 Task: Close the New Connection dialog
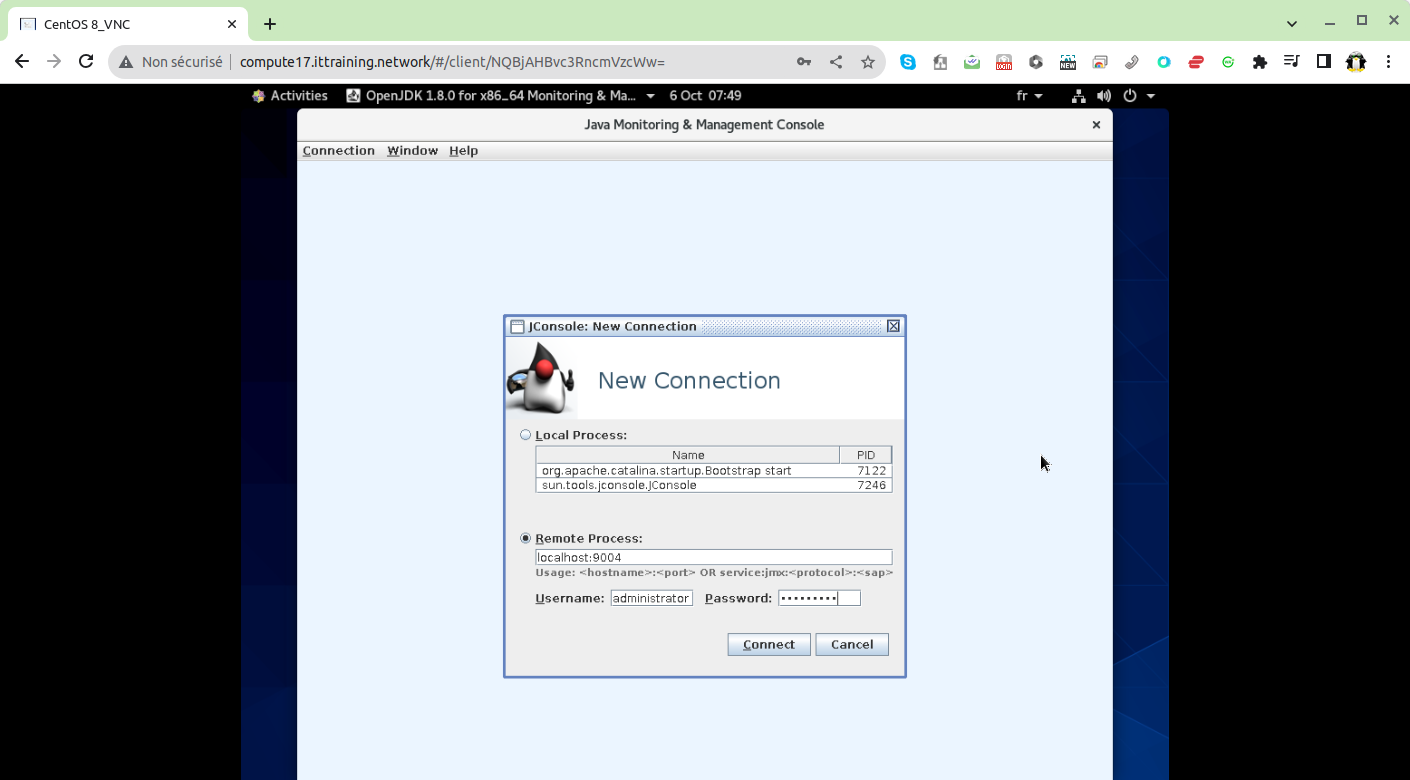pos(894,326)
